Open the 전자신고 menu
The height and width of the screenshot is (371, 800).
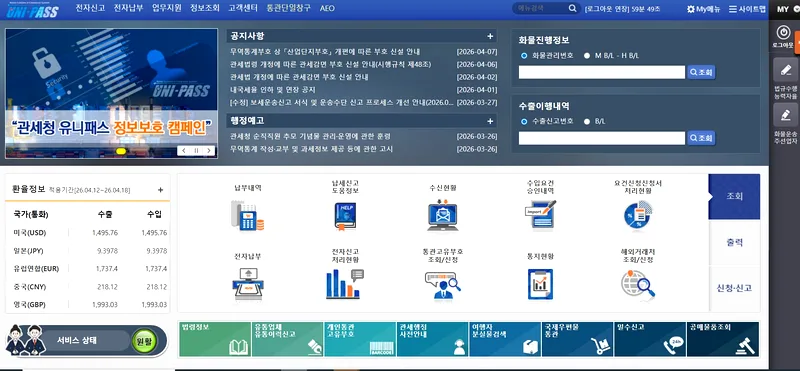[90, 8]
